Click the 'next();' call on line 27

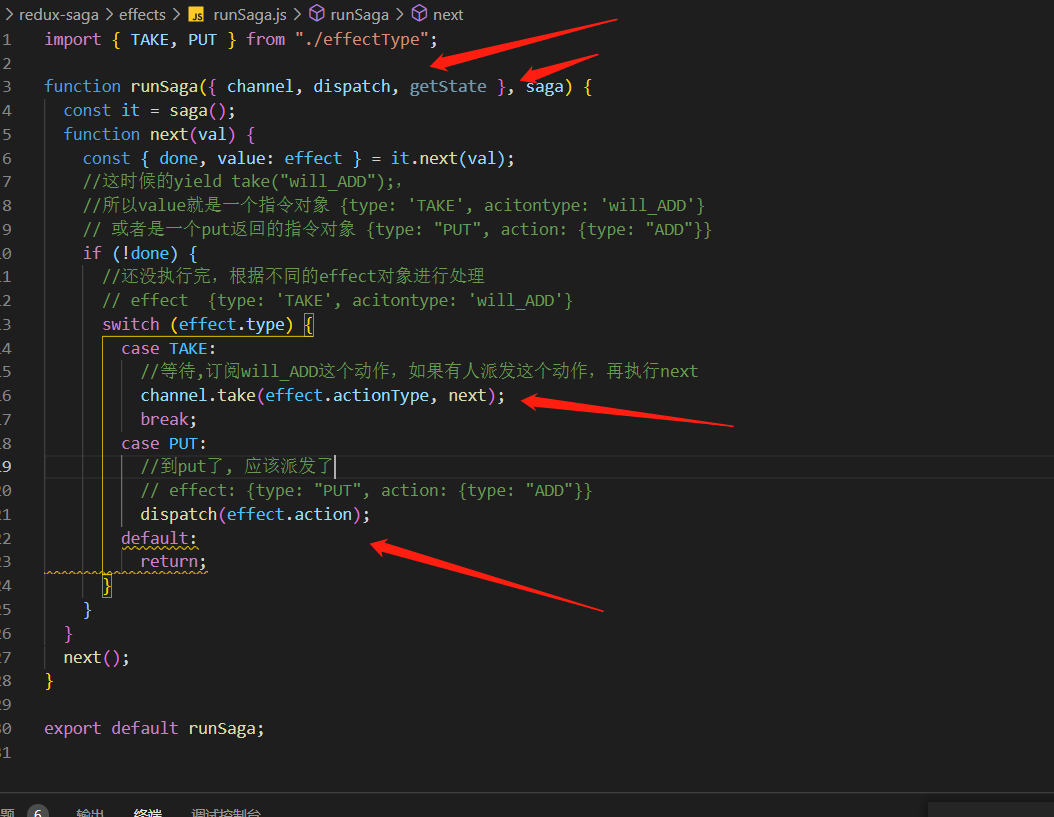[x=96, y=658]
